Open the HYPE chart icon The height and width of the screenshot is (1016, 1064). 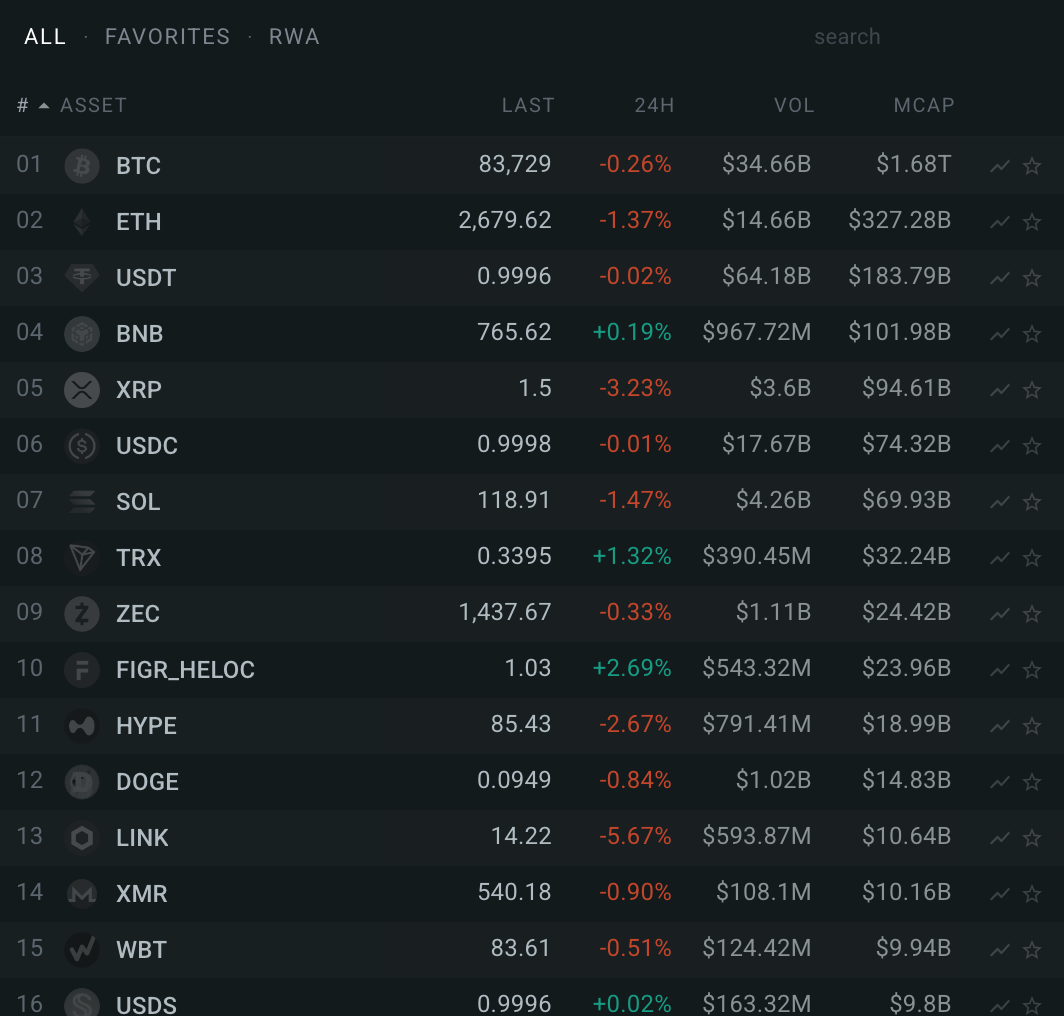click(x=1000, y=726)
